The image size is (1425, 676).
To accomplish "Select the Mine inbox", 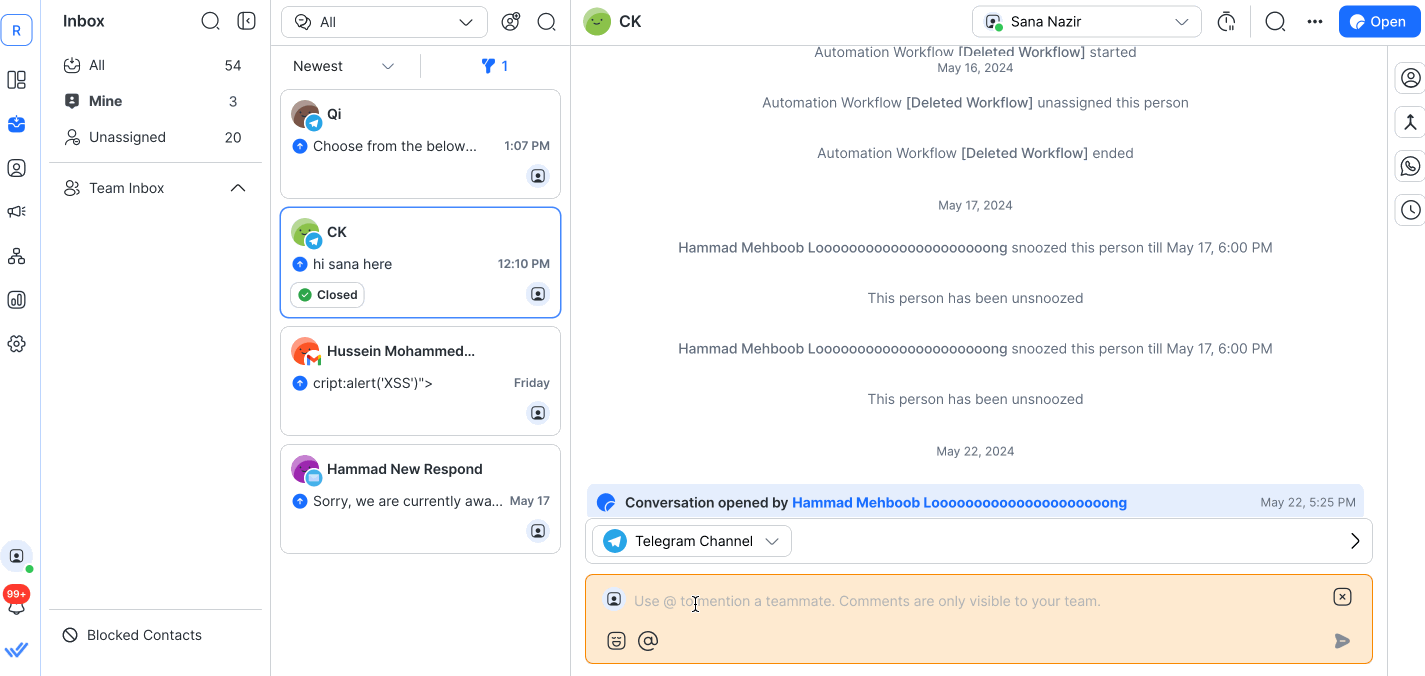I will 105,101.
